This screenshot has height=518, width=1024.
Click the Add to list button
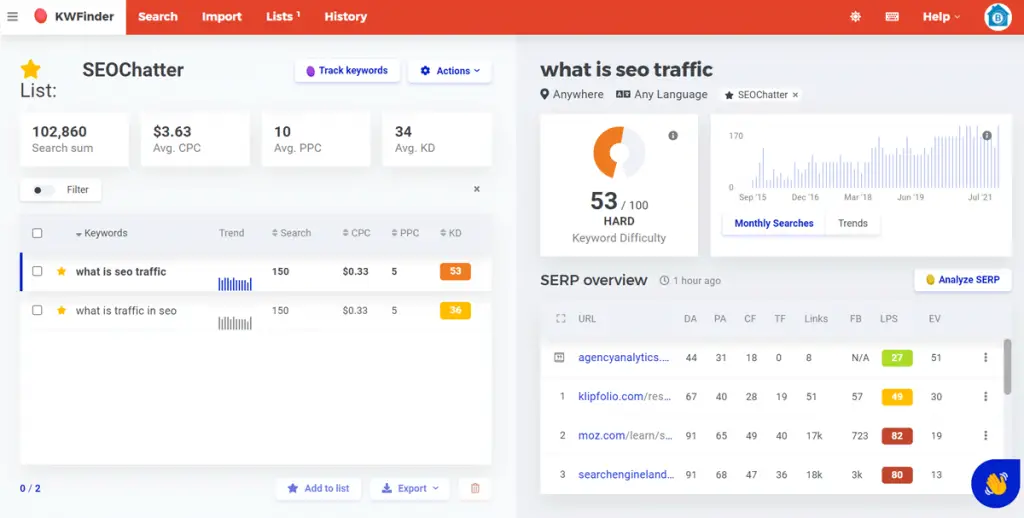[x=318, y=488]
